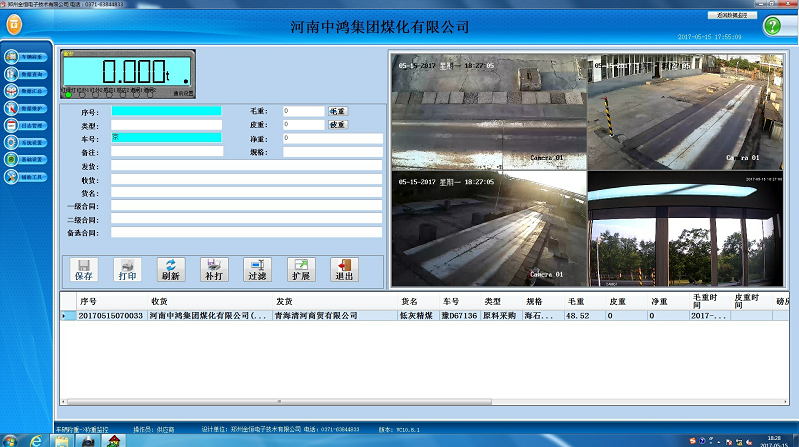Click the 补打 reprint icon button
The image size is (799, 447).
(213, 269)
